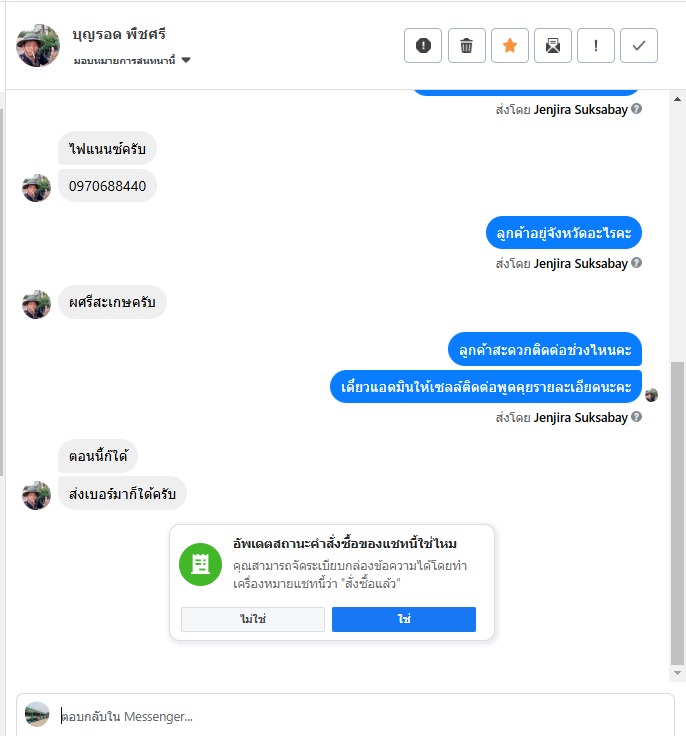
Task: Click scrollbar up arrow in chat
Action: pyautogui.click(x=677, y=99)
